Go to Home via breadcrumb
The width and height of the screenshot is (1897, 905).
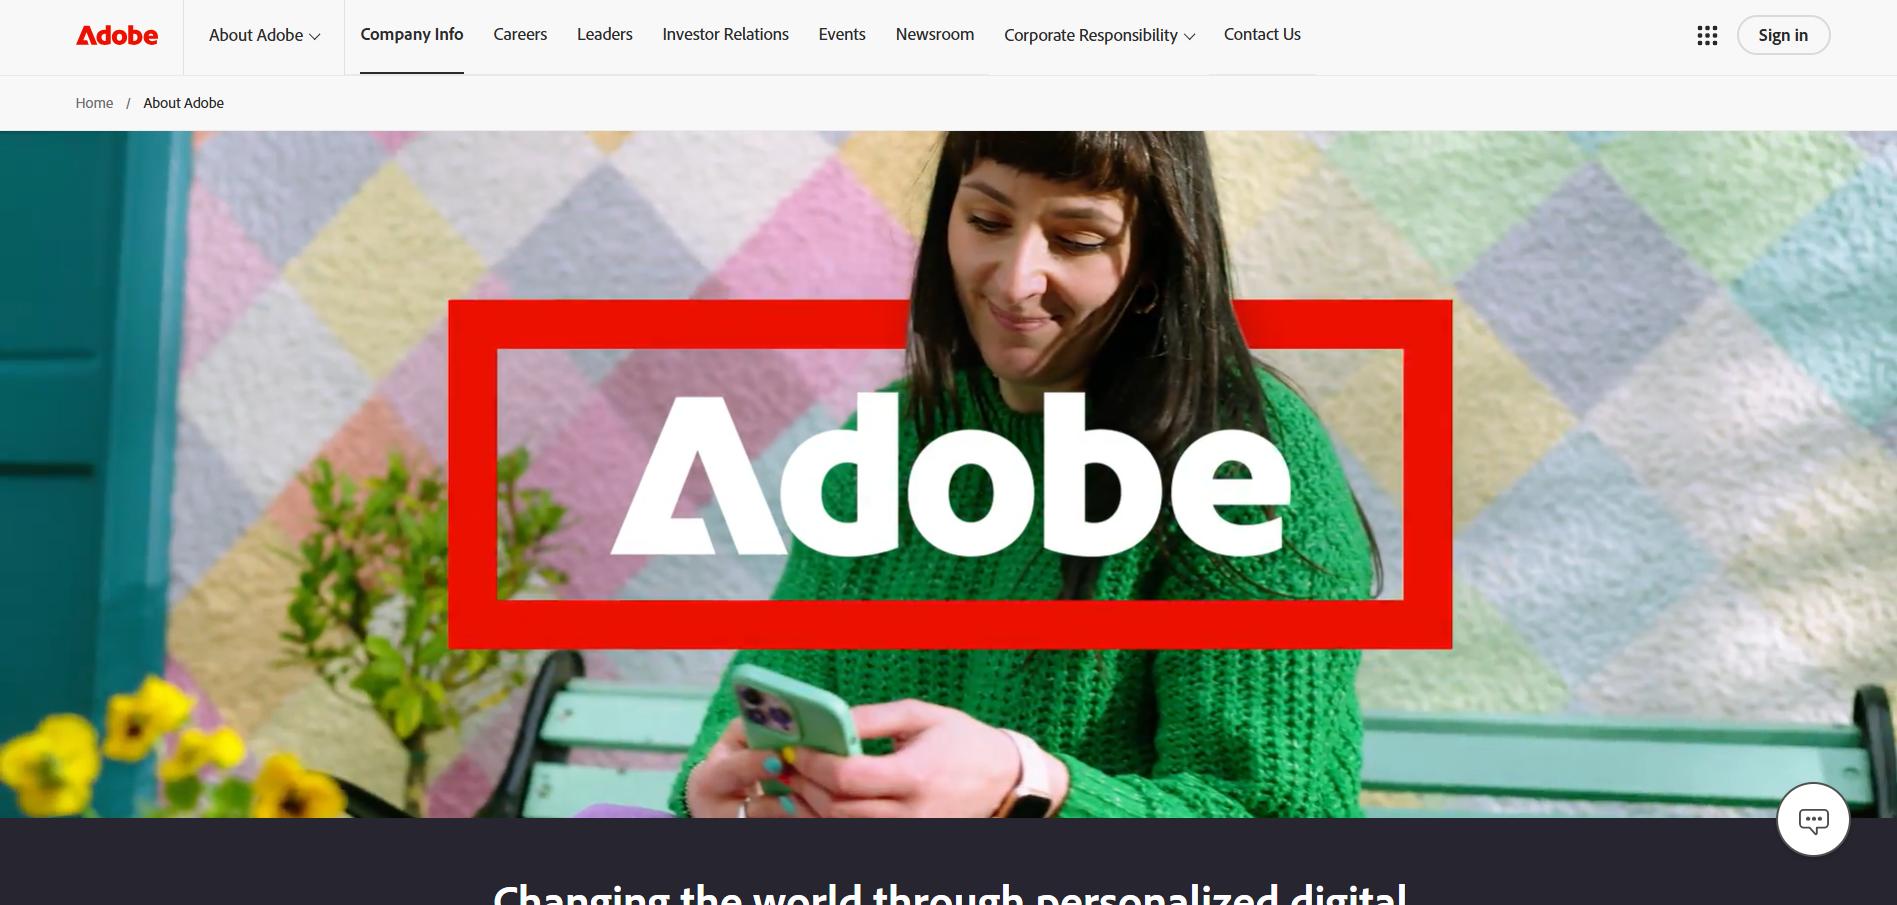[94, 103]
